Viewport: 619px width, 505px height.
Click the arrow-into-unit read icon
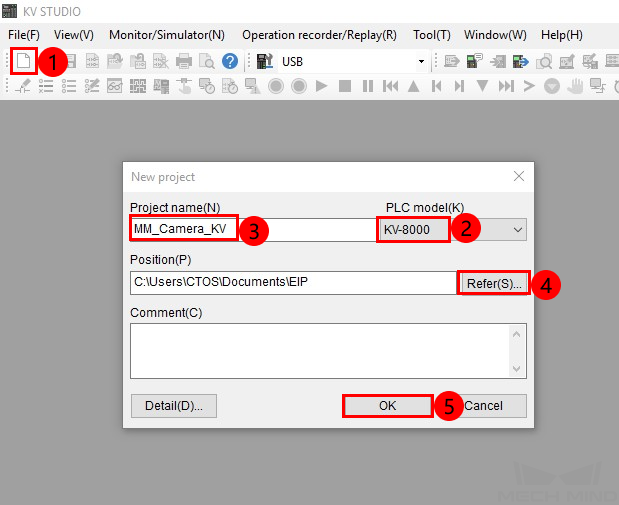(498, 61)
